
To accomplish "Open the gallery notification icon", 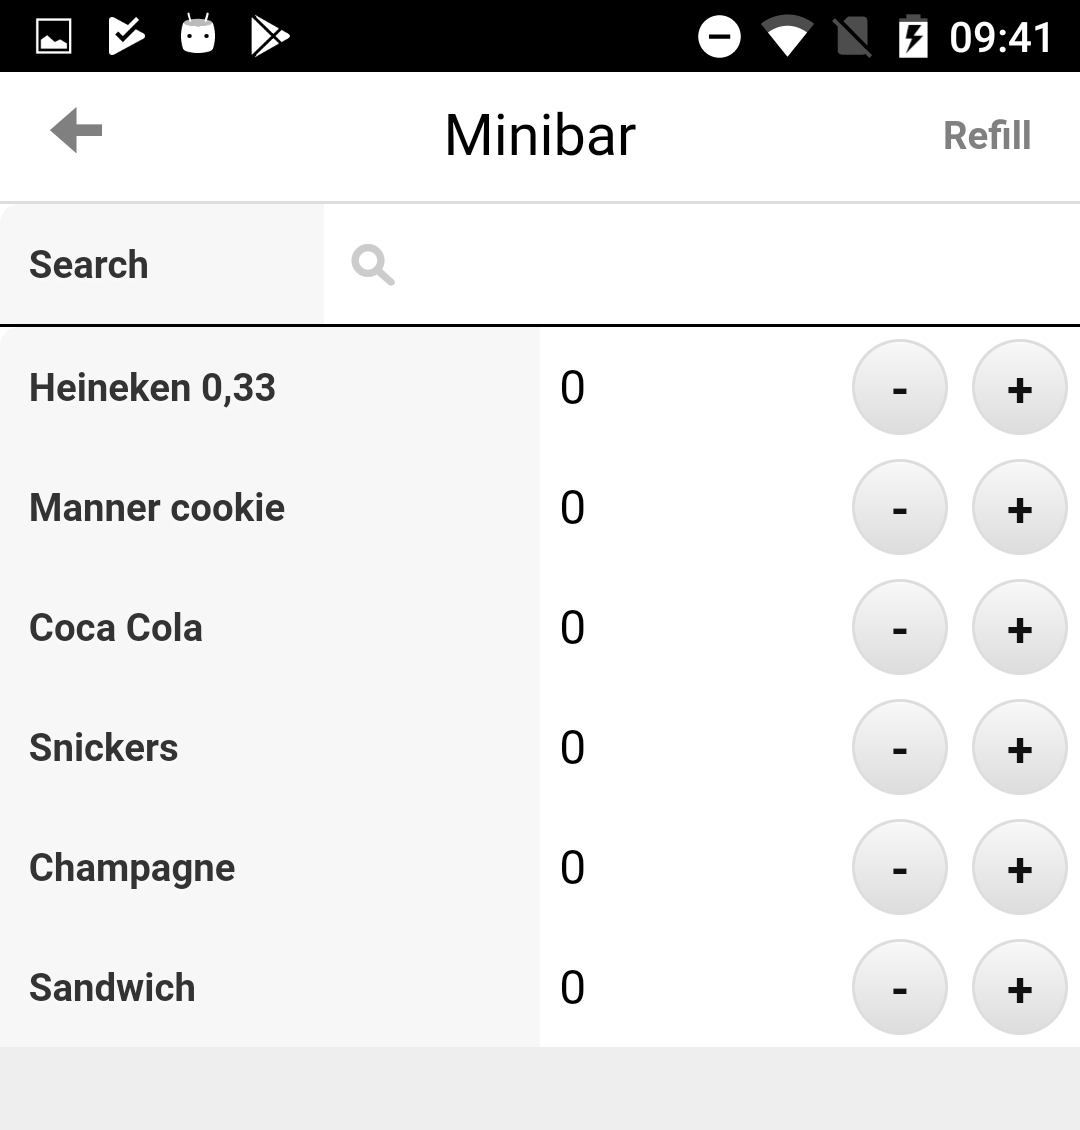I will point(53,36).
